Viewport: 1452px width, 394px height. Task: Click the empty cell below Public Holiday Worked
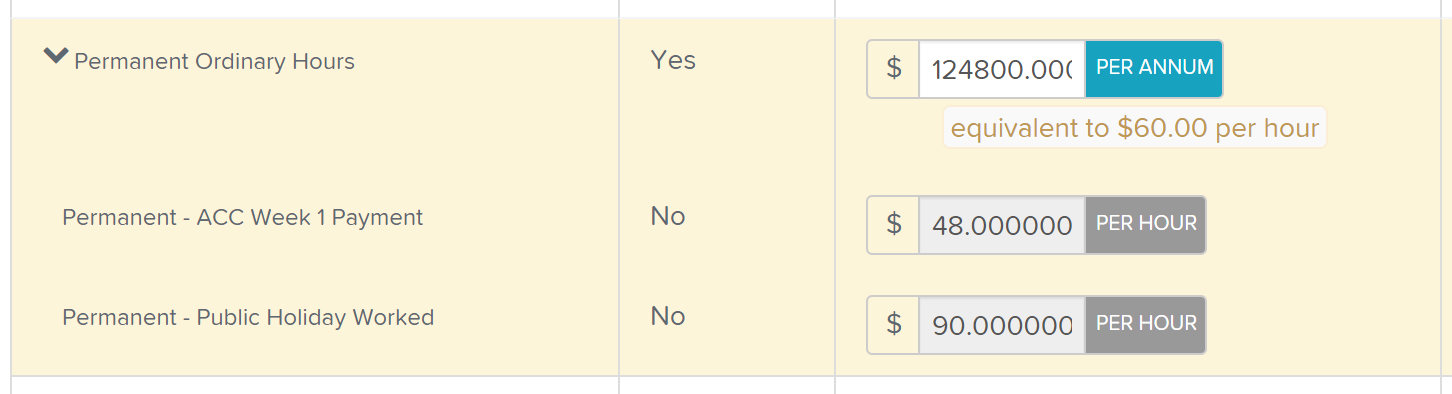coord(315,386)
